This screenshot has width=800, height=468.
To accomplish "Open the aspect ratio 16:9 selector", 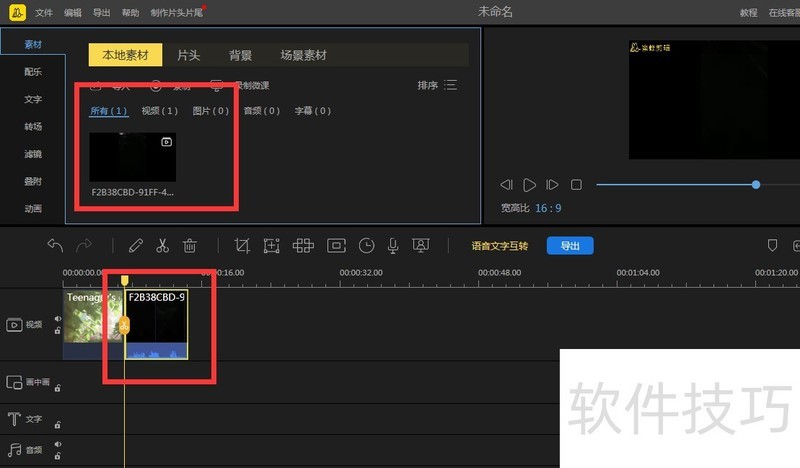I will tap(547, 208).
